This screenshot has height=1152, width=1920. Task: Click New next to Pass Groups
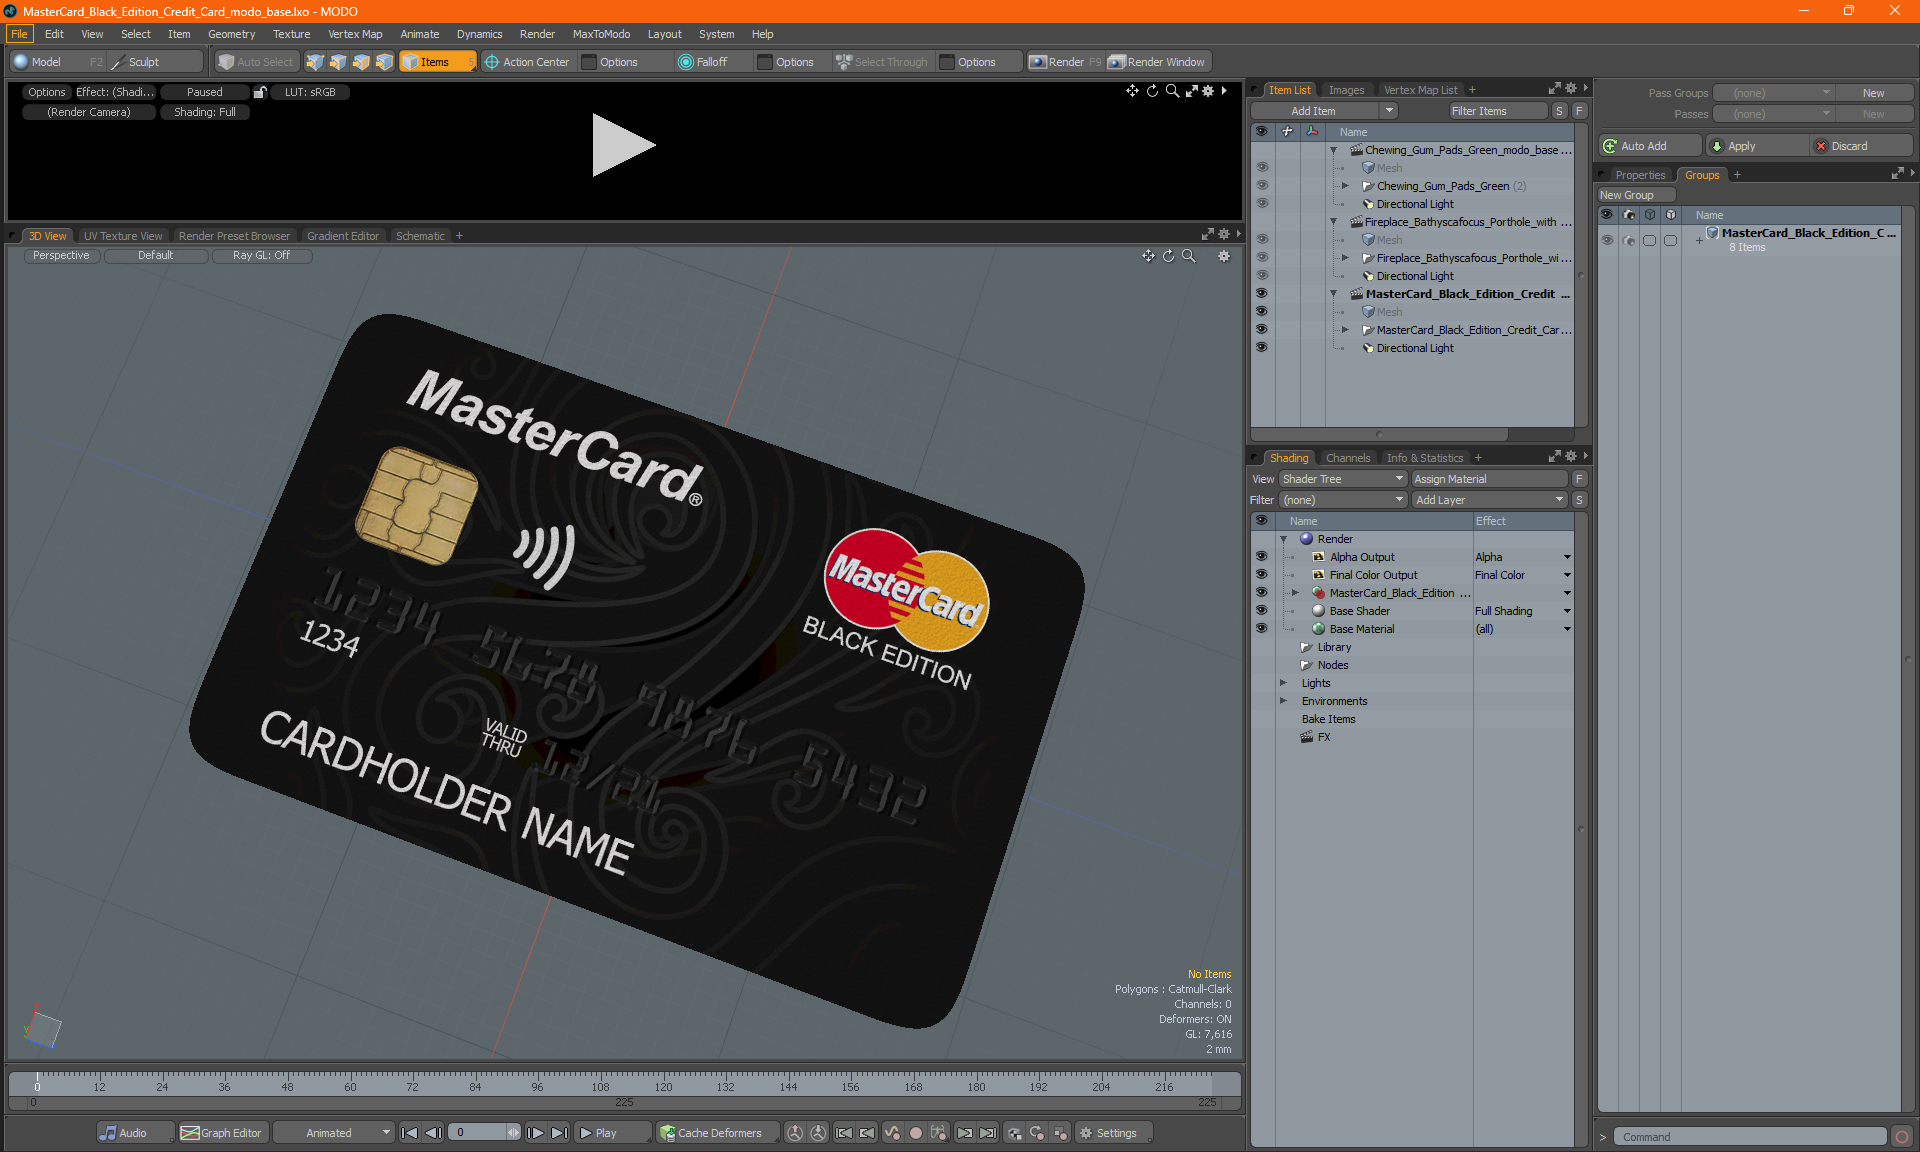(x=1873, y=93)
